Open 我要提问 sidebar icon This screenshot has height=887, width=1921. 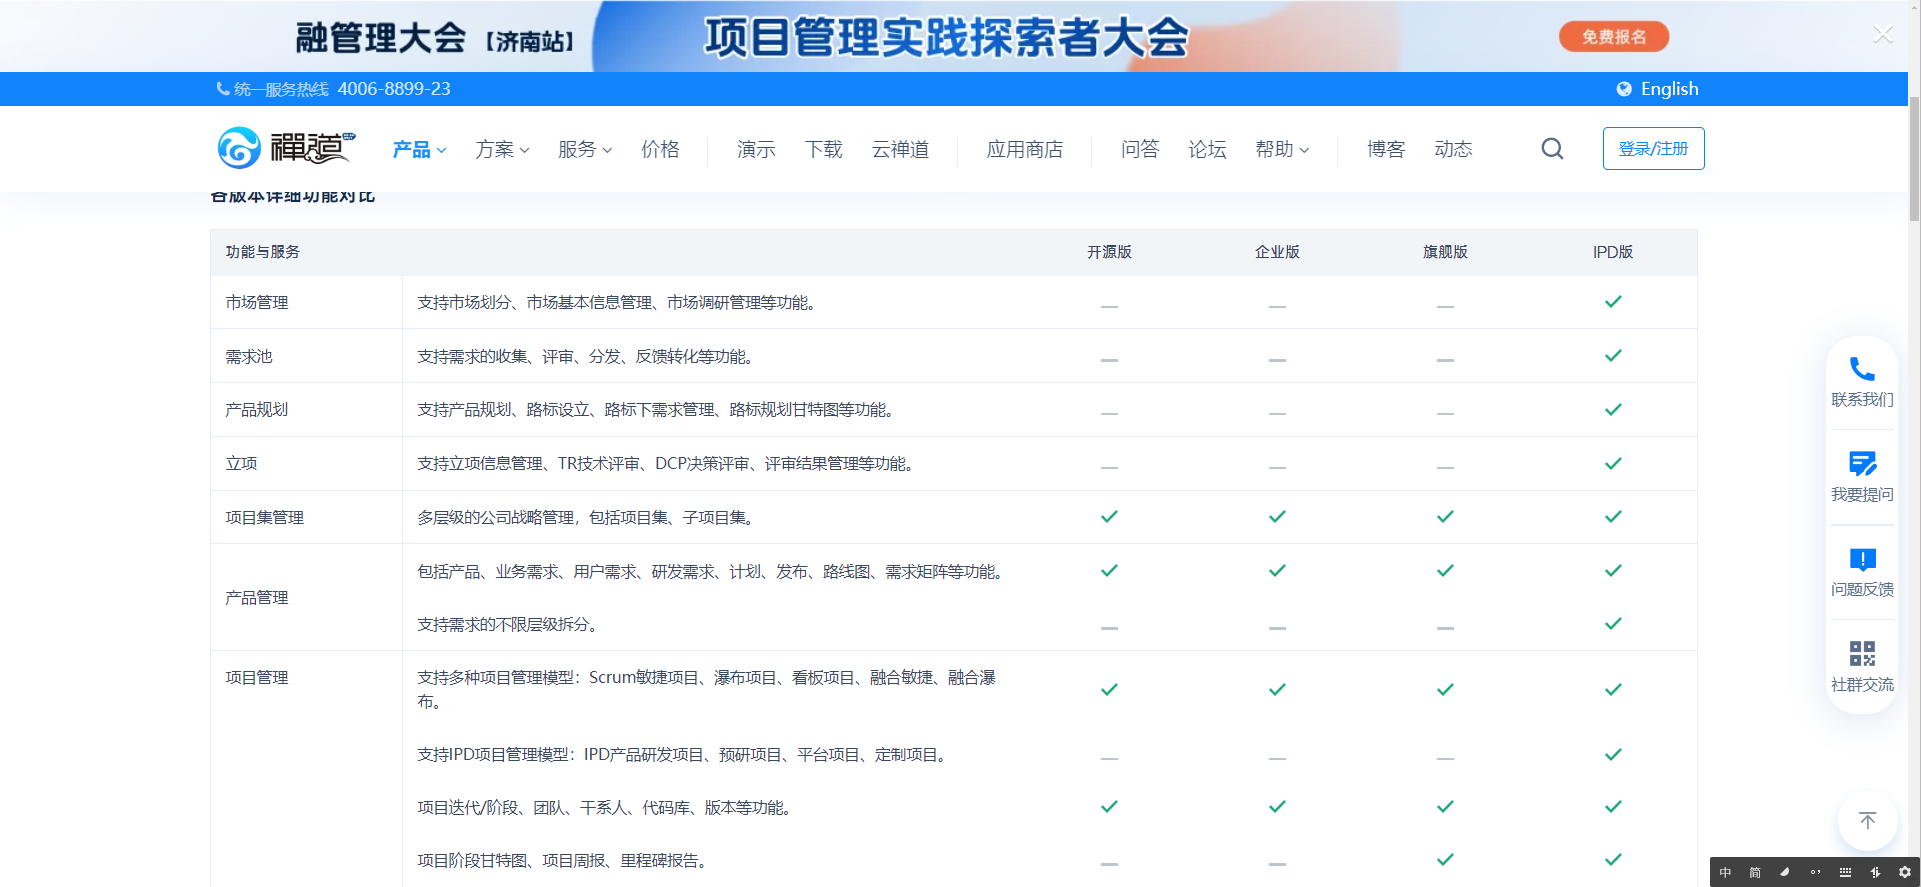tap(1862, 477)
